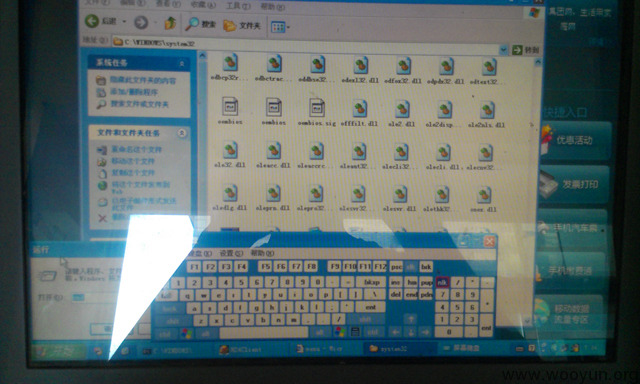Open the Search (搜索) toolbar button
The height and width of the screenshot is (384, 640).
(200, 24)
